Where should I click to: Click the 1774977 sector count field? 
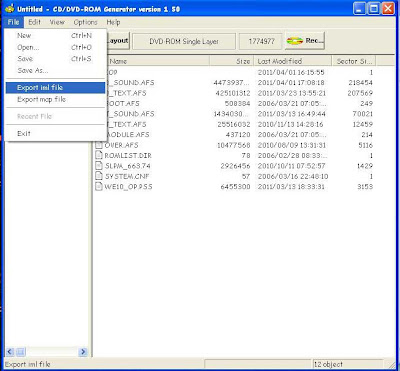261,42
